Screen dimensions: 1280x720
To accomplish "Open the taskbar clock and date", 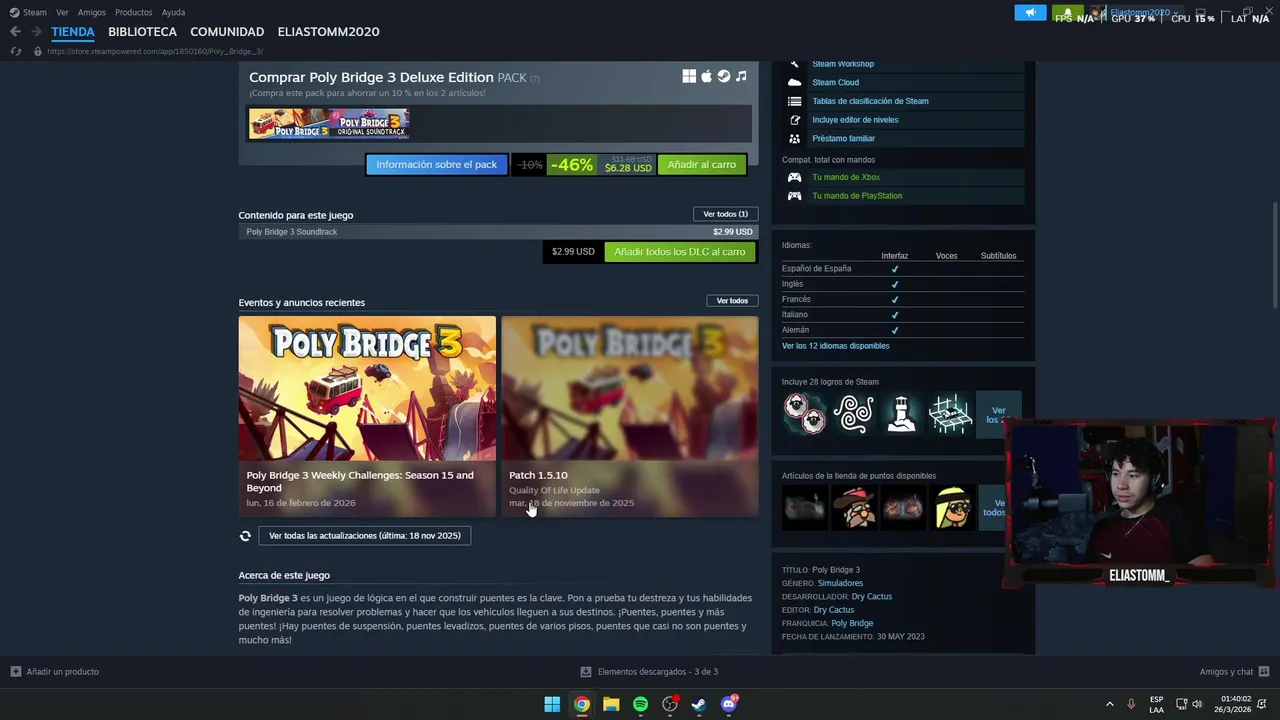I will point(1233,704).
